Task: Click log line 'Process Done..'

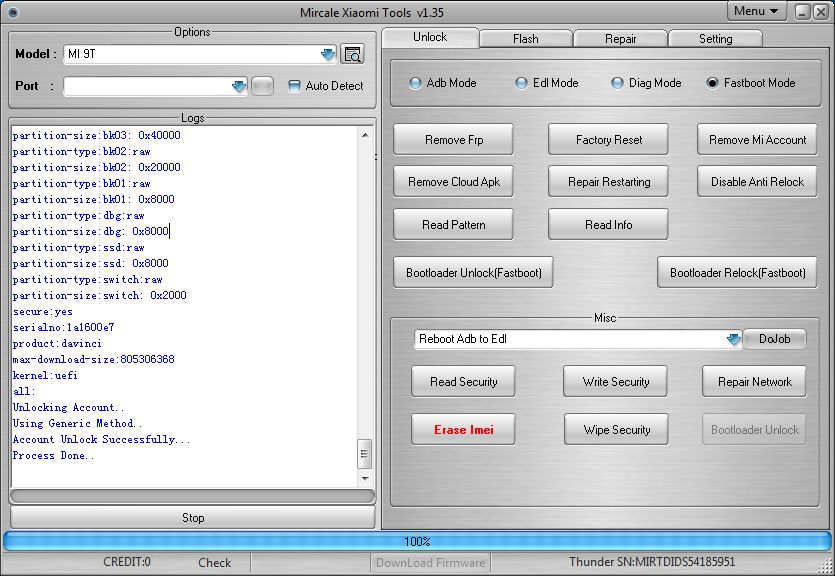Action: pyautogui.click(x=53, y=455)
